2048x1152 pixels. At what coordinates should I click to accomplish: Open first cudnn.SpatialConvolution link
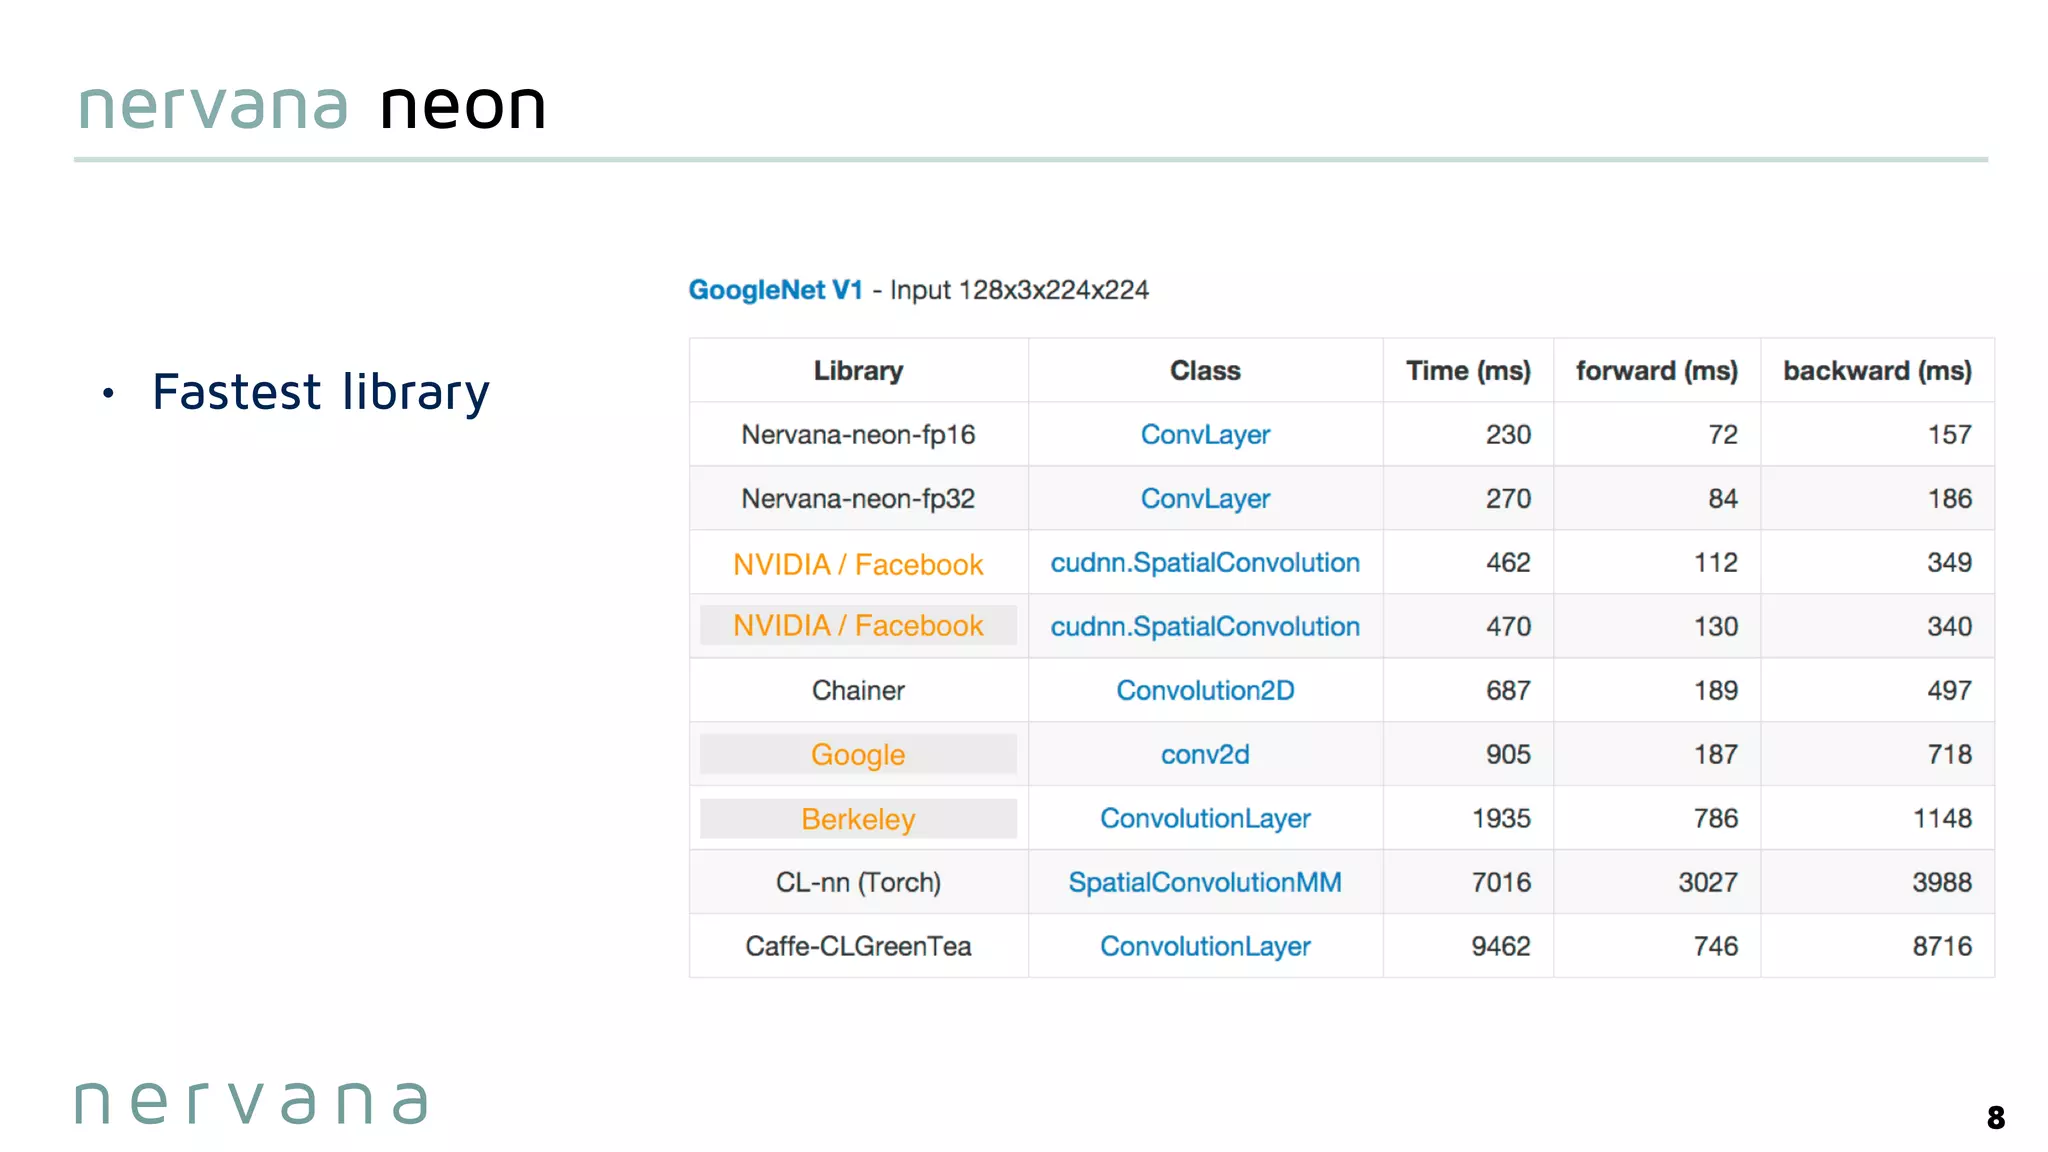tap(1205, 563)
